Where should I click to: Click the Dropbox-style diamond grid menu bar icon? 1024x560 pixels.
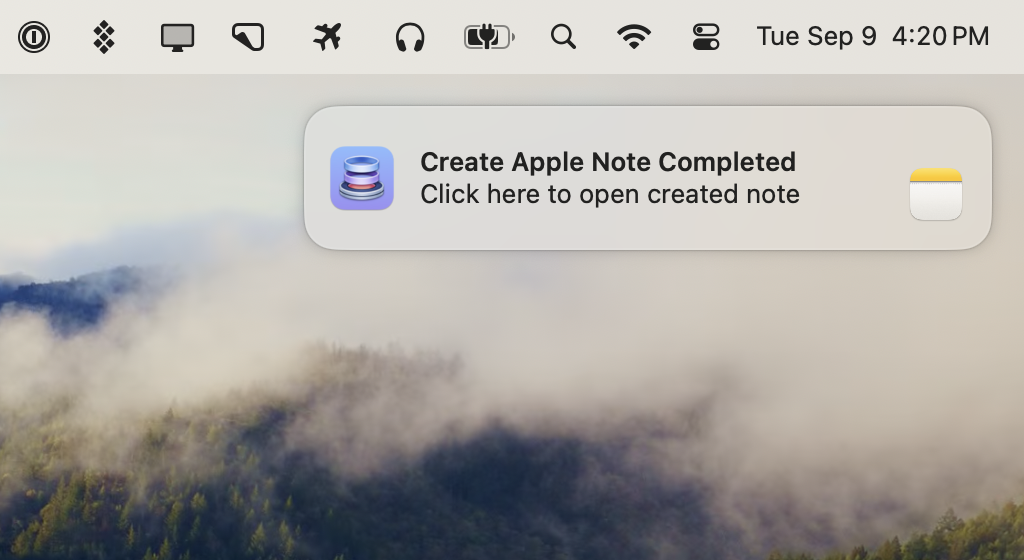click(104, 37)
